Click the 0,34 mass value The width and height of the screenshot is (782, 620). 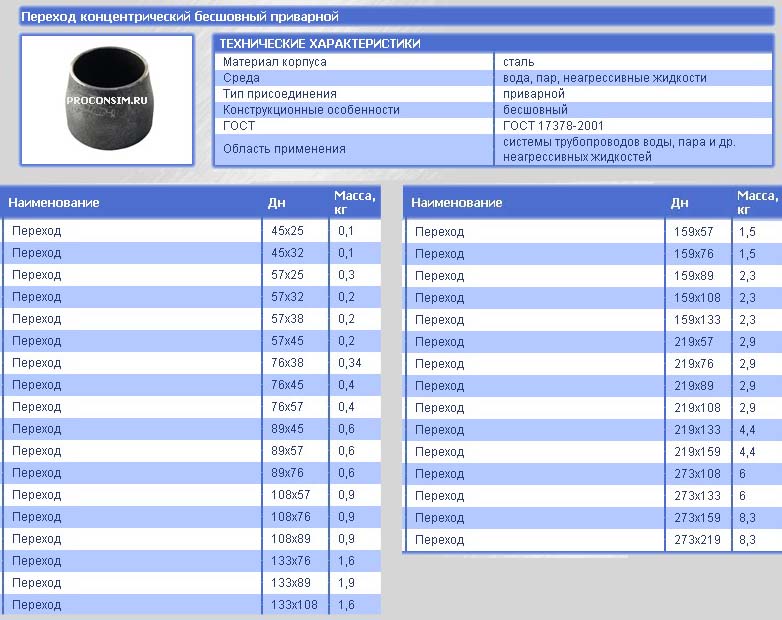coord(349,363)
